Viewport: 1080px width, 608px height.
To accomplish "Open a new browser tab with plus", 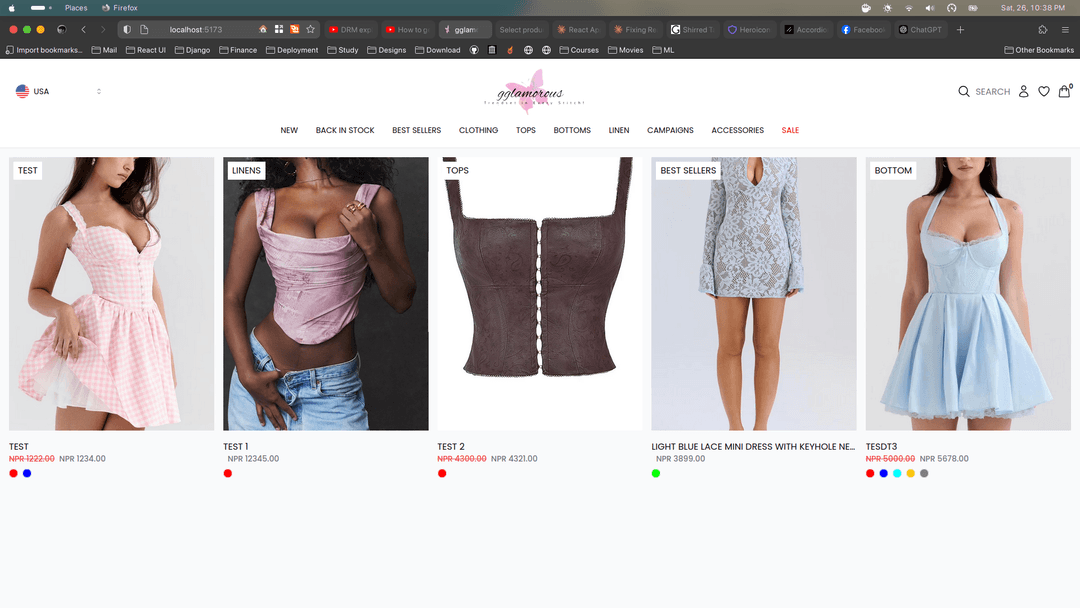I will pyautogui.click(x=961, y=30).
